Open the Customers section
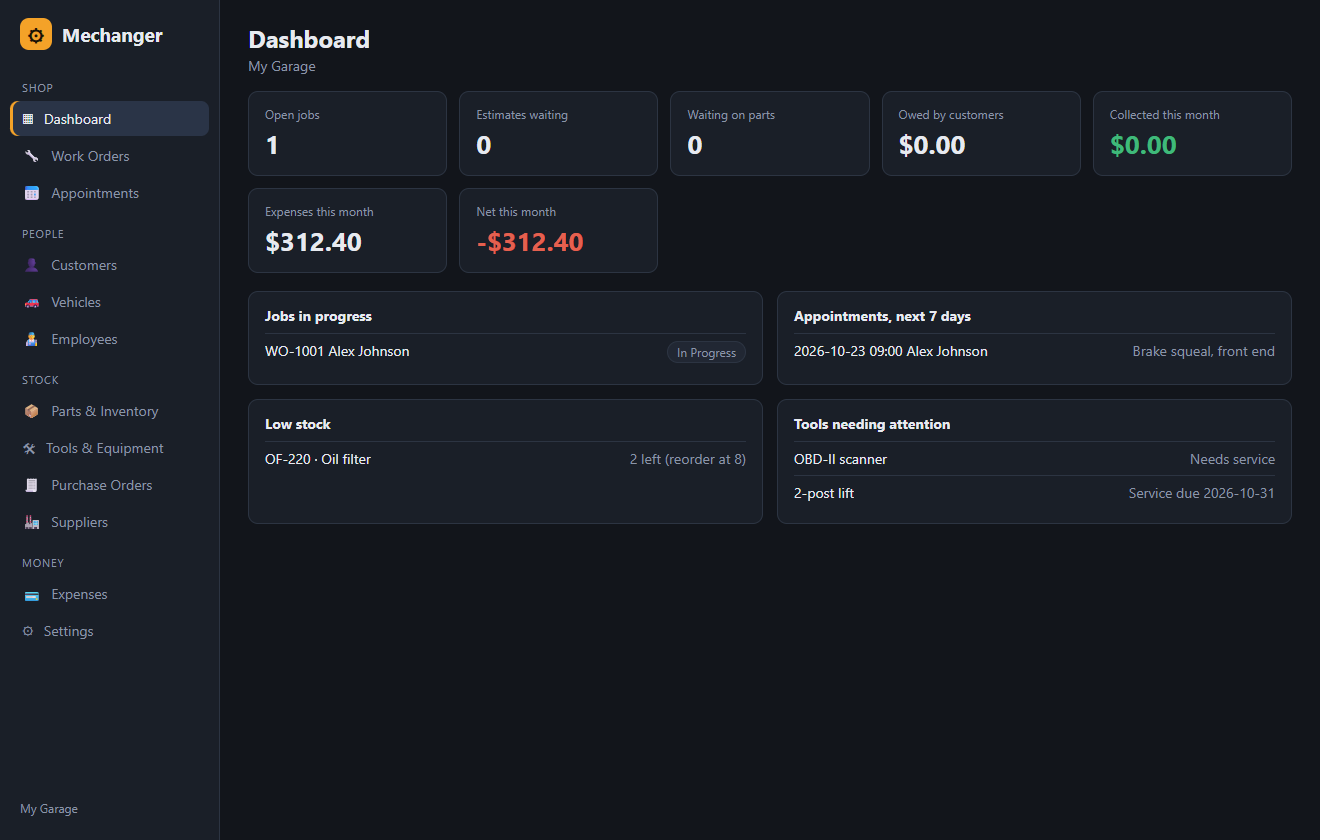The image size is (1320, 840). pyautogui.click(x=110, y=265)
